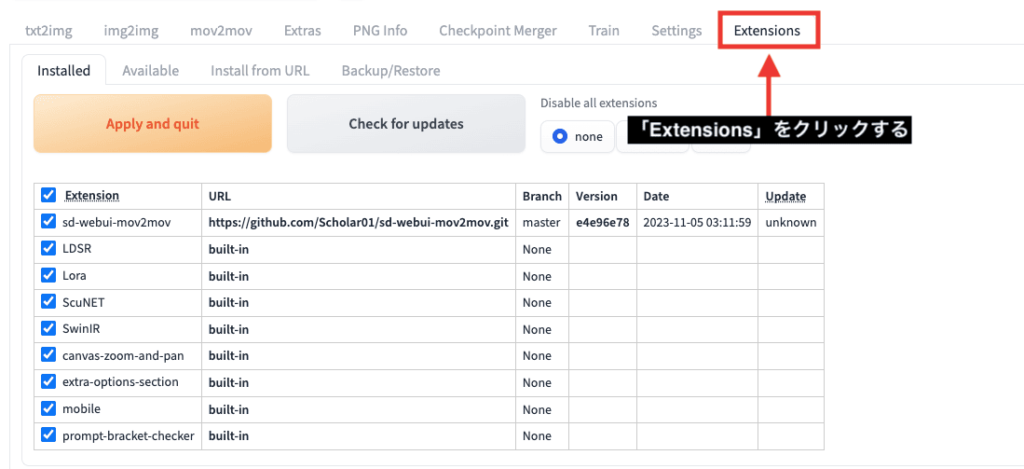Disable the canvas-zoom-and-pan checkbox

coord(48,355)
